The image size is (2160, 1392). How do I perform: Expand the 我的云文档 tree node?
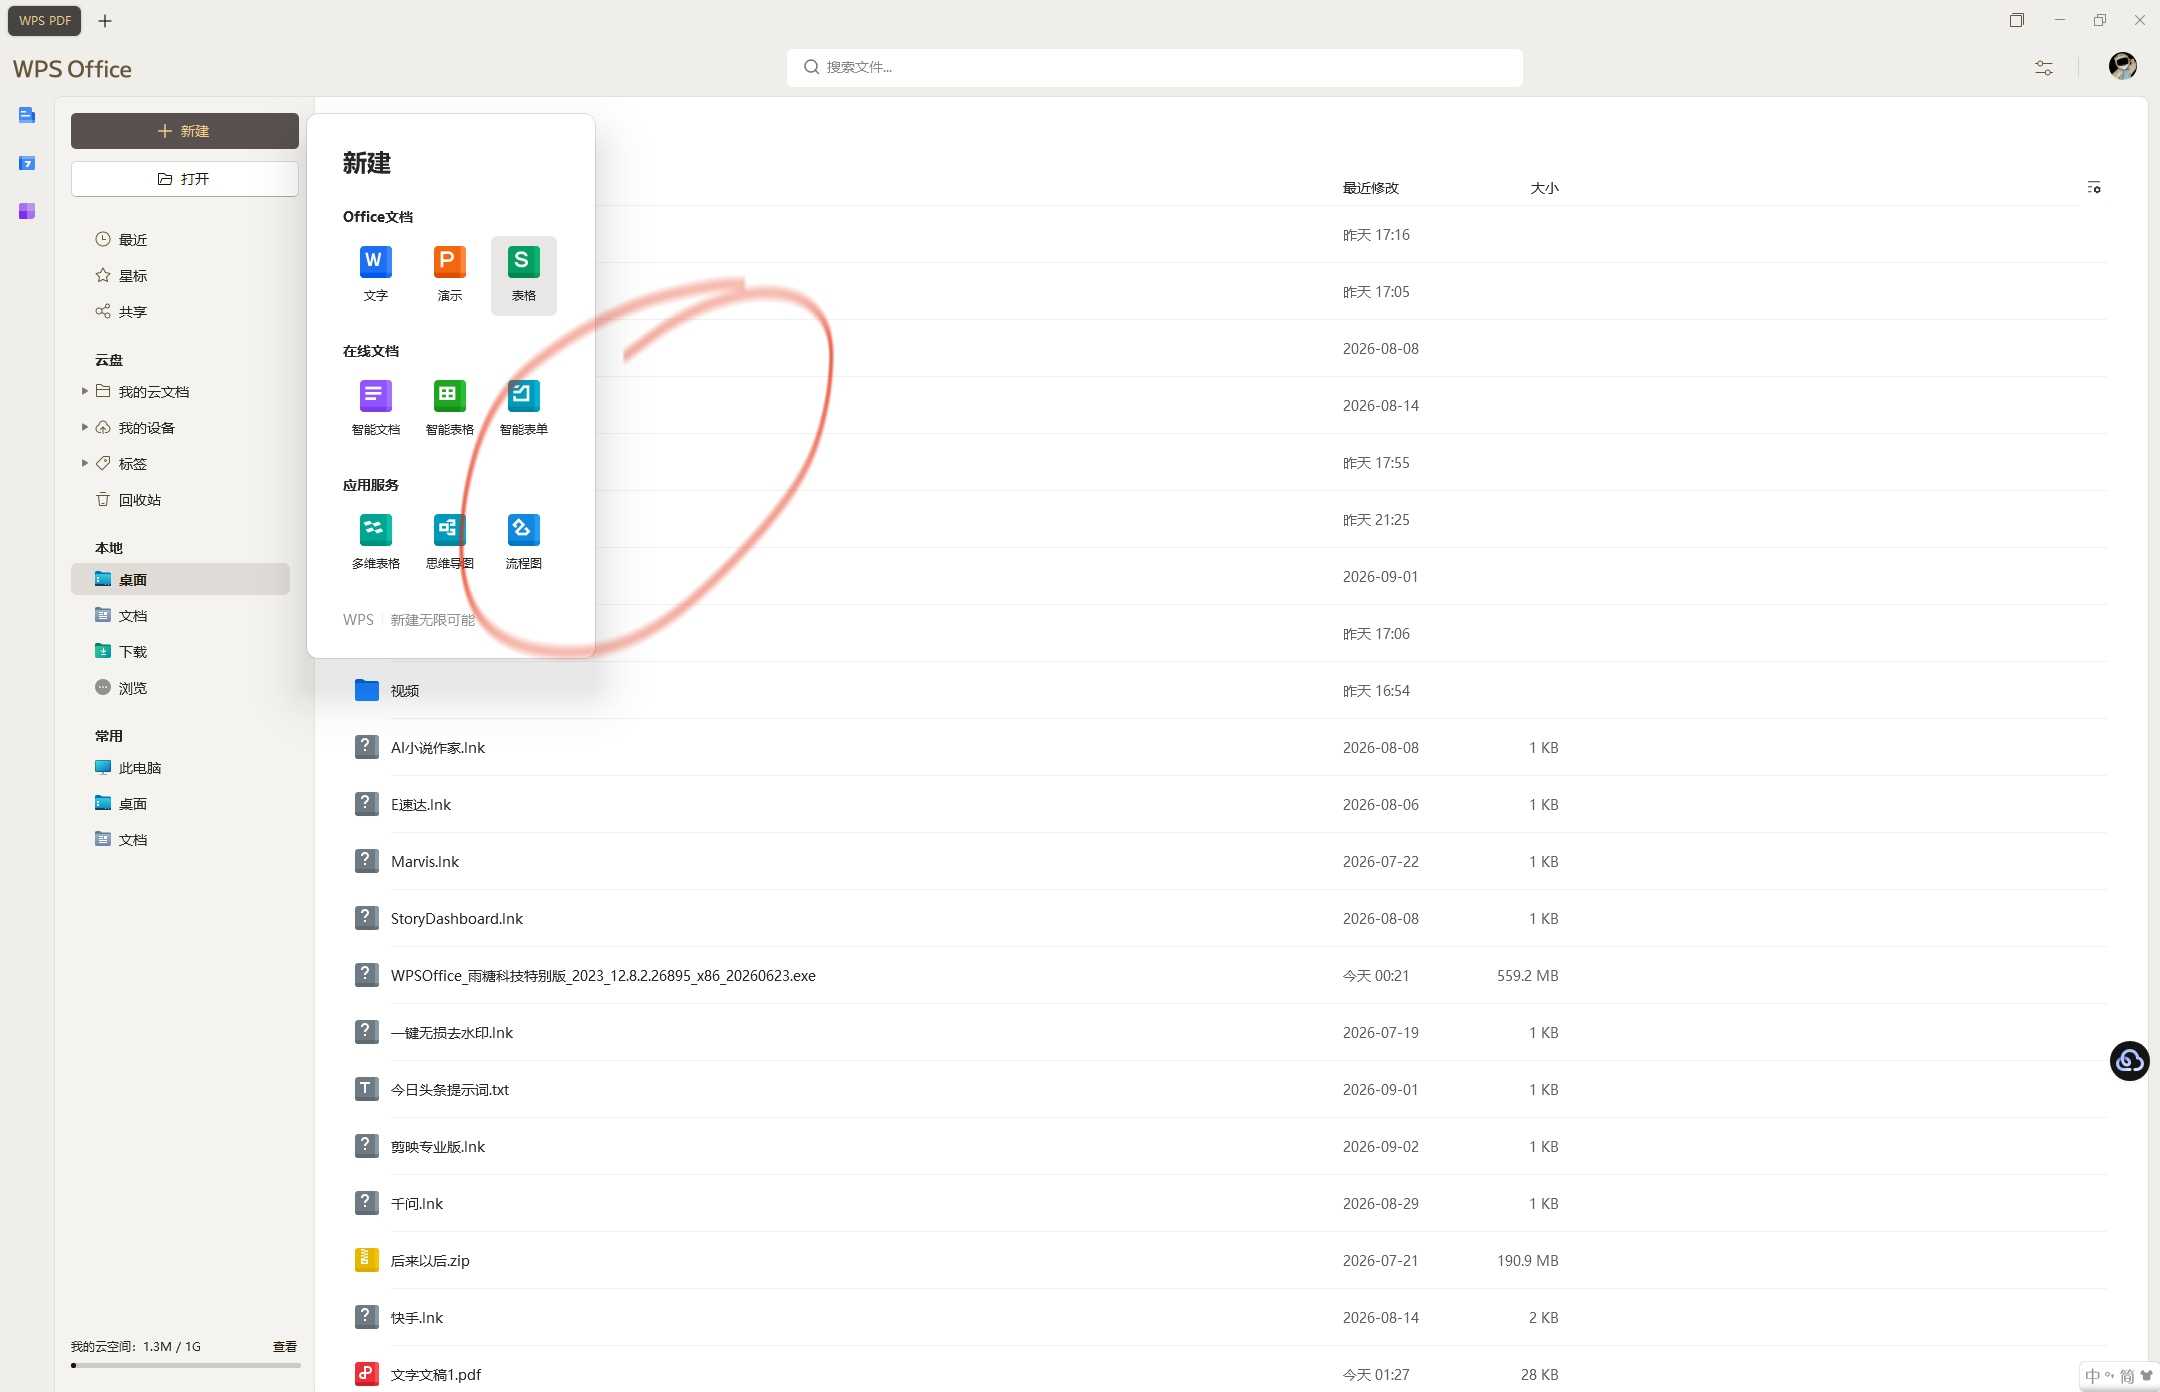[84, 391]
